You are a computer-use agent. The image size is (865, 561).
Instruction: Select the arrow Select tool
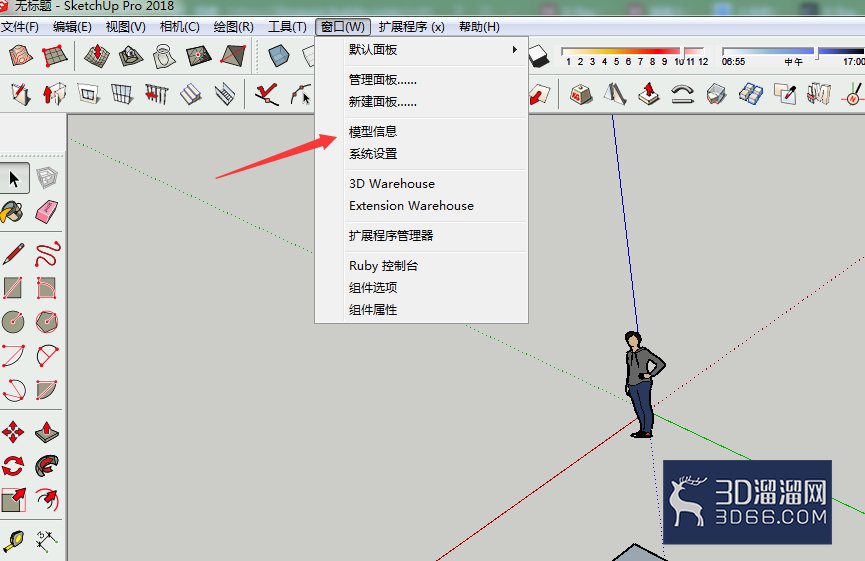click(x=14, y=178)
